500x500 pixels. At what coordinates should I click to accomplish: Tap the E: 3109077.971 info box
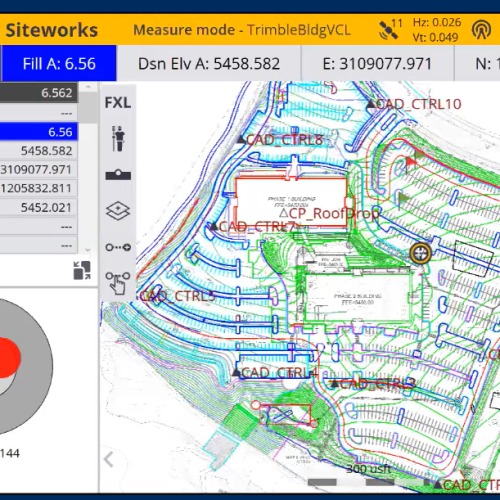tap(377, 63)
